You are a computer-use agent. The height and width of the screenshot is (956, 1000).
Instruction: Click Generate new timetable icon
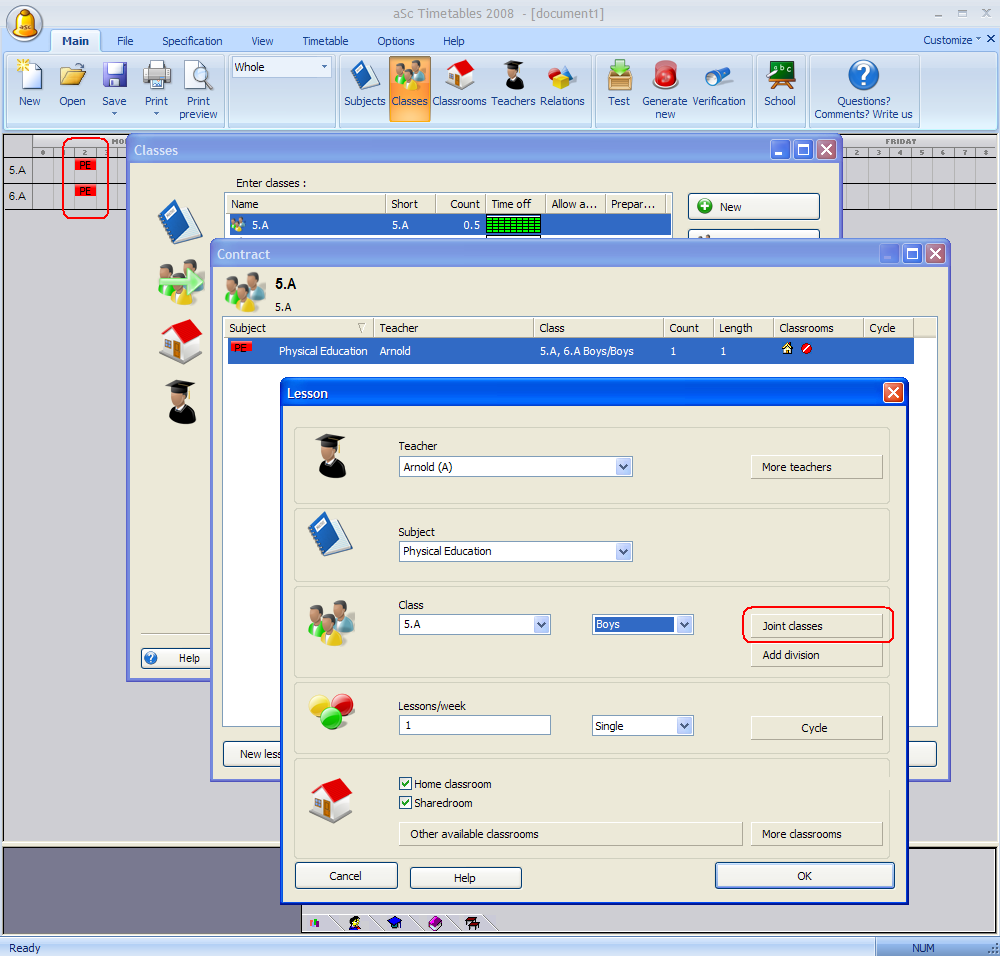pos(665,86)
